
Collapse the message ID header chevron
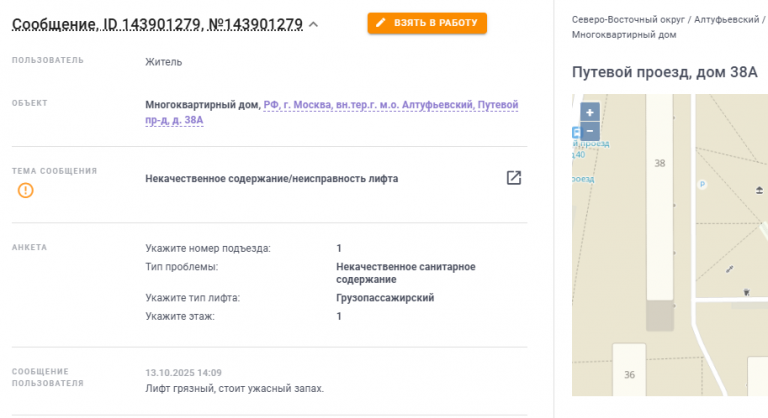pos(314,25)
